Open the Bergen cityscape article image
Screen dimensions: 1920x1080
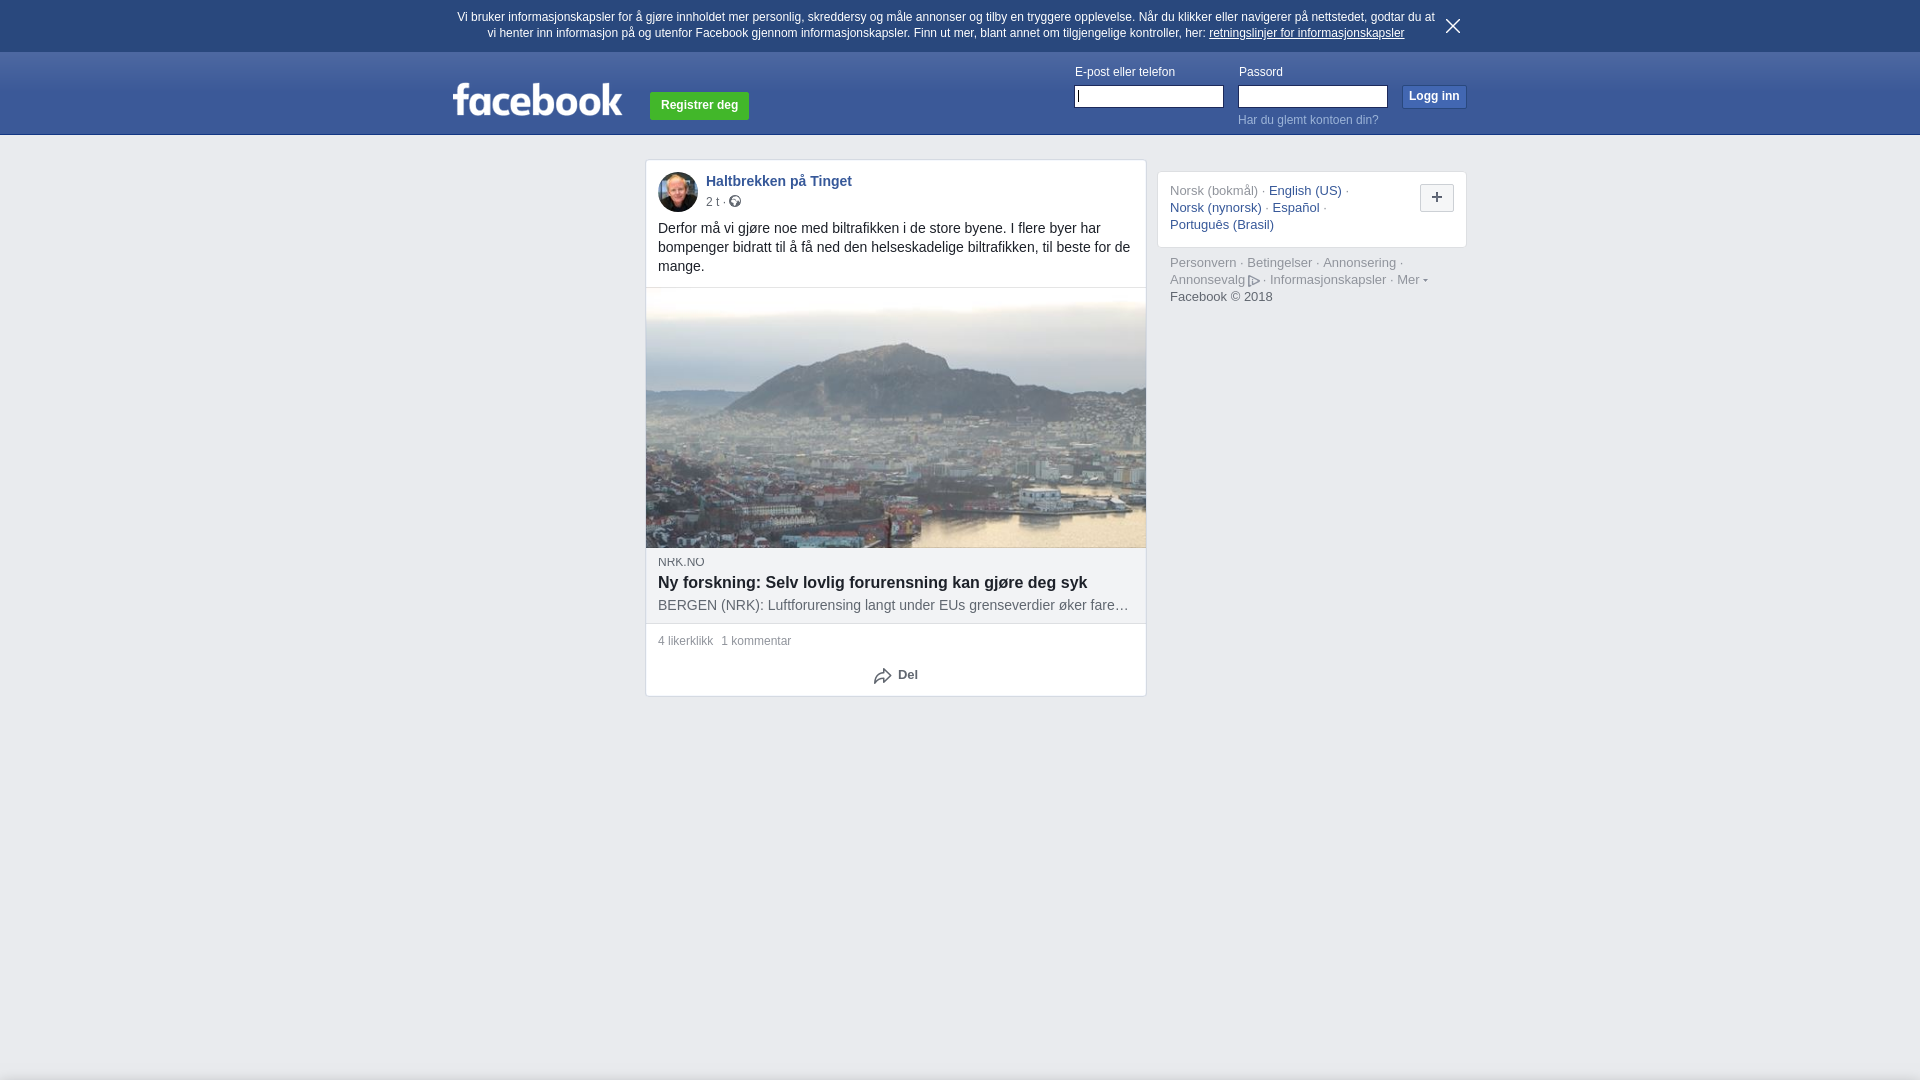(896, 418)
